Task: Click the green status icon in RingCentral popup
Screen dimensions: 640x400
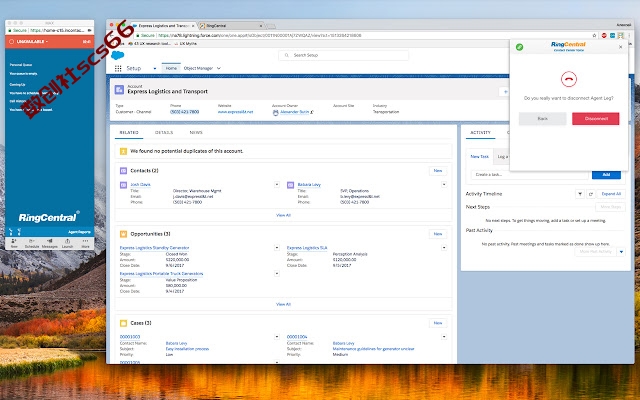Action: [x=519, y=47]
